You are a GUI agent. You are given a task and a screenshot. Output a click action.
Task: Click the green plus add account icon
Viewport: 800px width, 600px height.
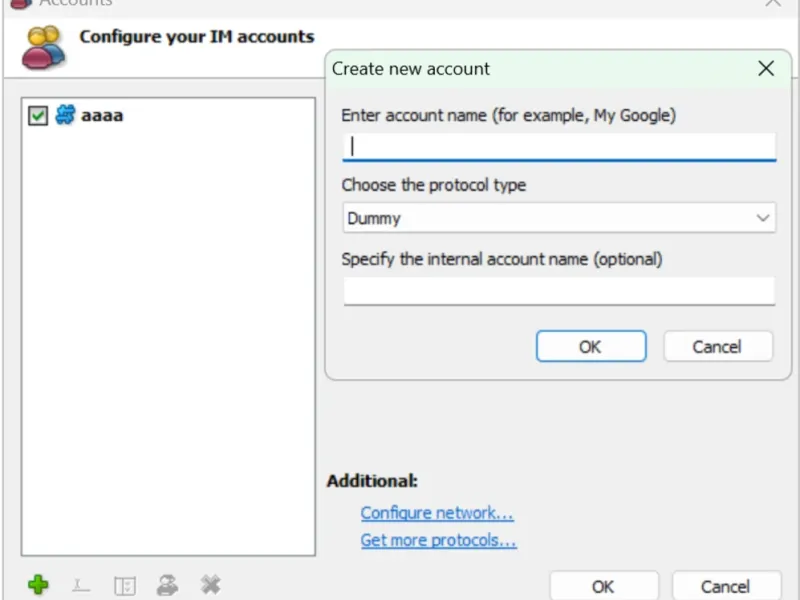pos(38,585)
